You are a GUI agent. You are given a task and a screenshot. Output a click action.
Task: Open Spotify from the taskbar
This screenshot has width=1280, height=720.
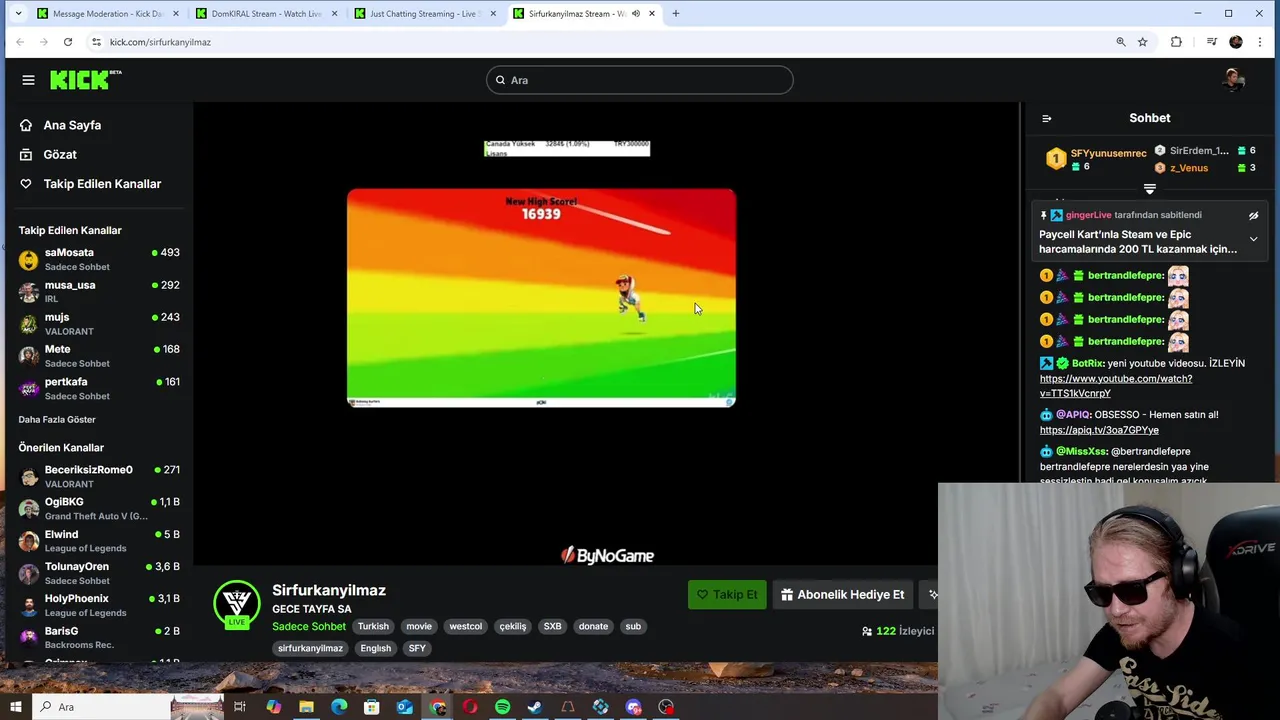click(x=502, y=707)
